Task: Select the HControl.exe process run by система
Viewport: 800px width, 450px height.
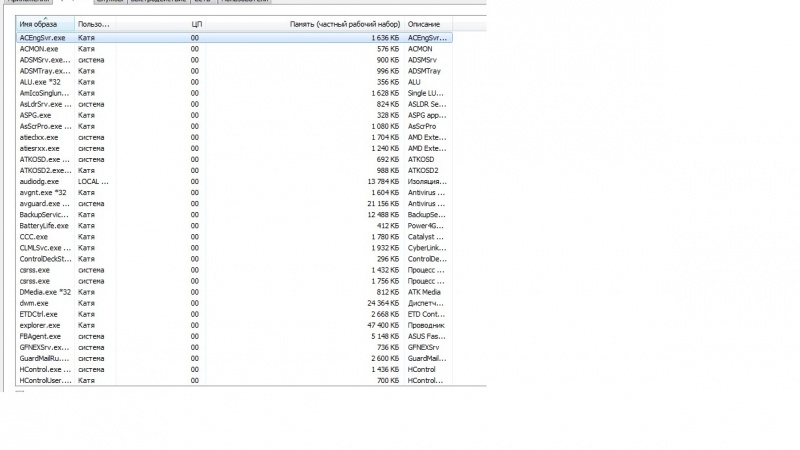Action: coord(234,369)
